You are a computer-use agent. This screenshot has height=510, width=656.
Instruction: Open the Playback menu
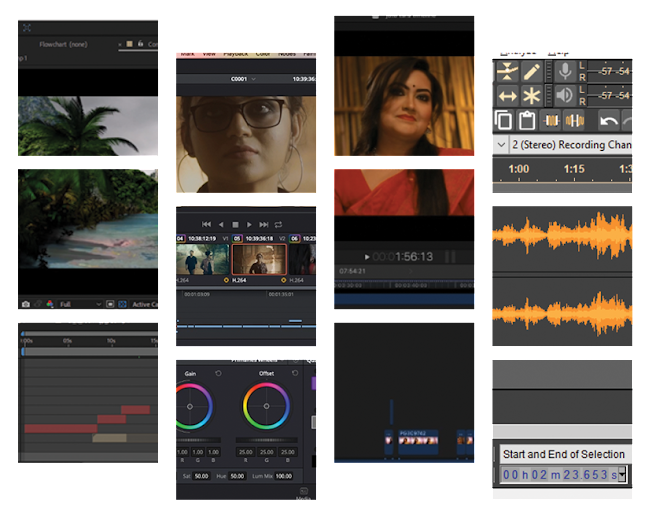[x=234, y=53]
